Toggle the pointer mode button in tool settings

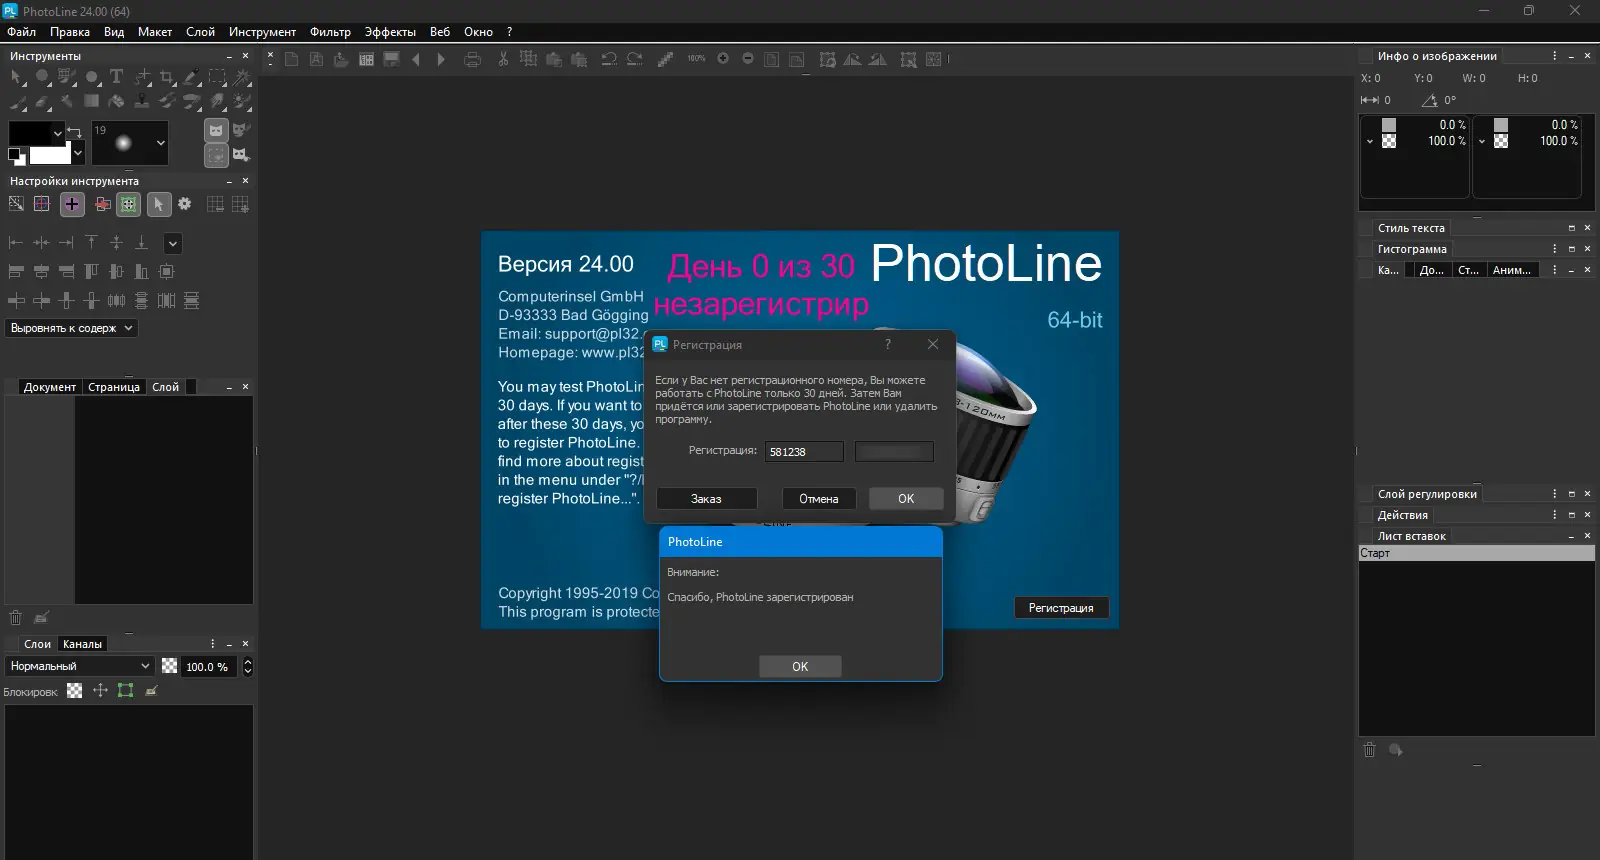[x=159, y=204]
